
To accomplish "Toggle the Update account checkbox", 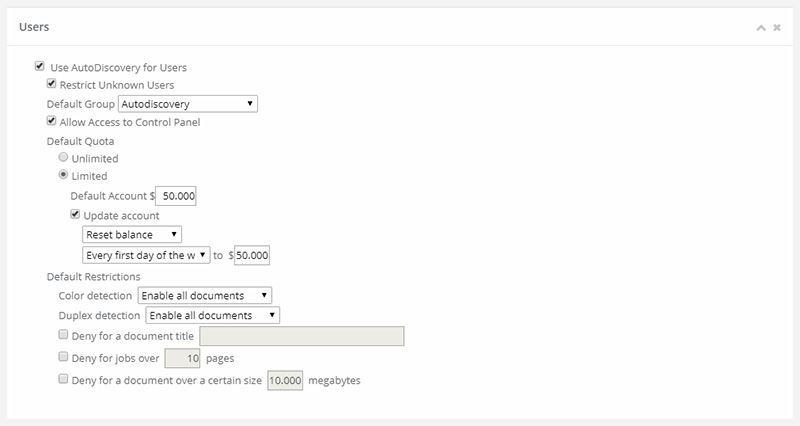I will point(75,216).
